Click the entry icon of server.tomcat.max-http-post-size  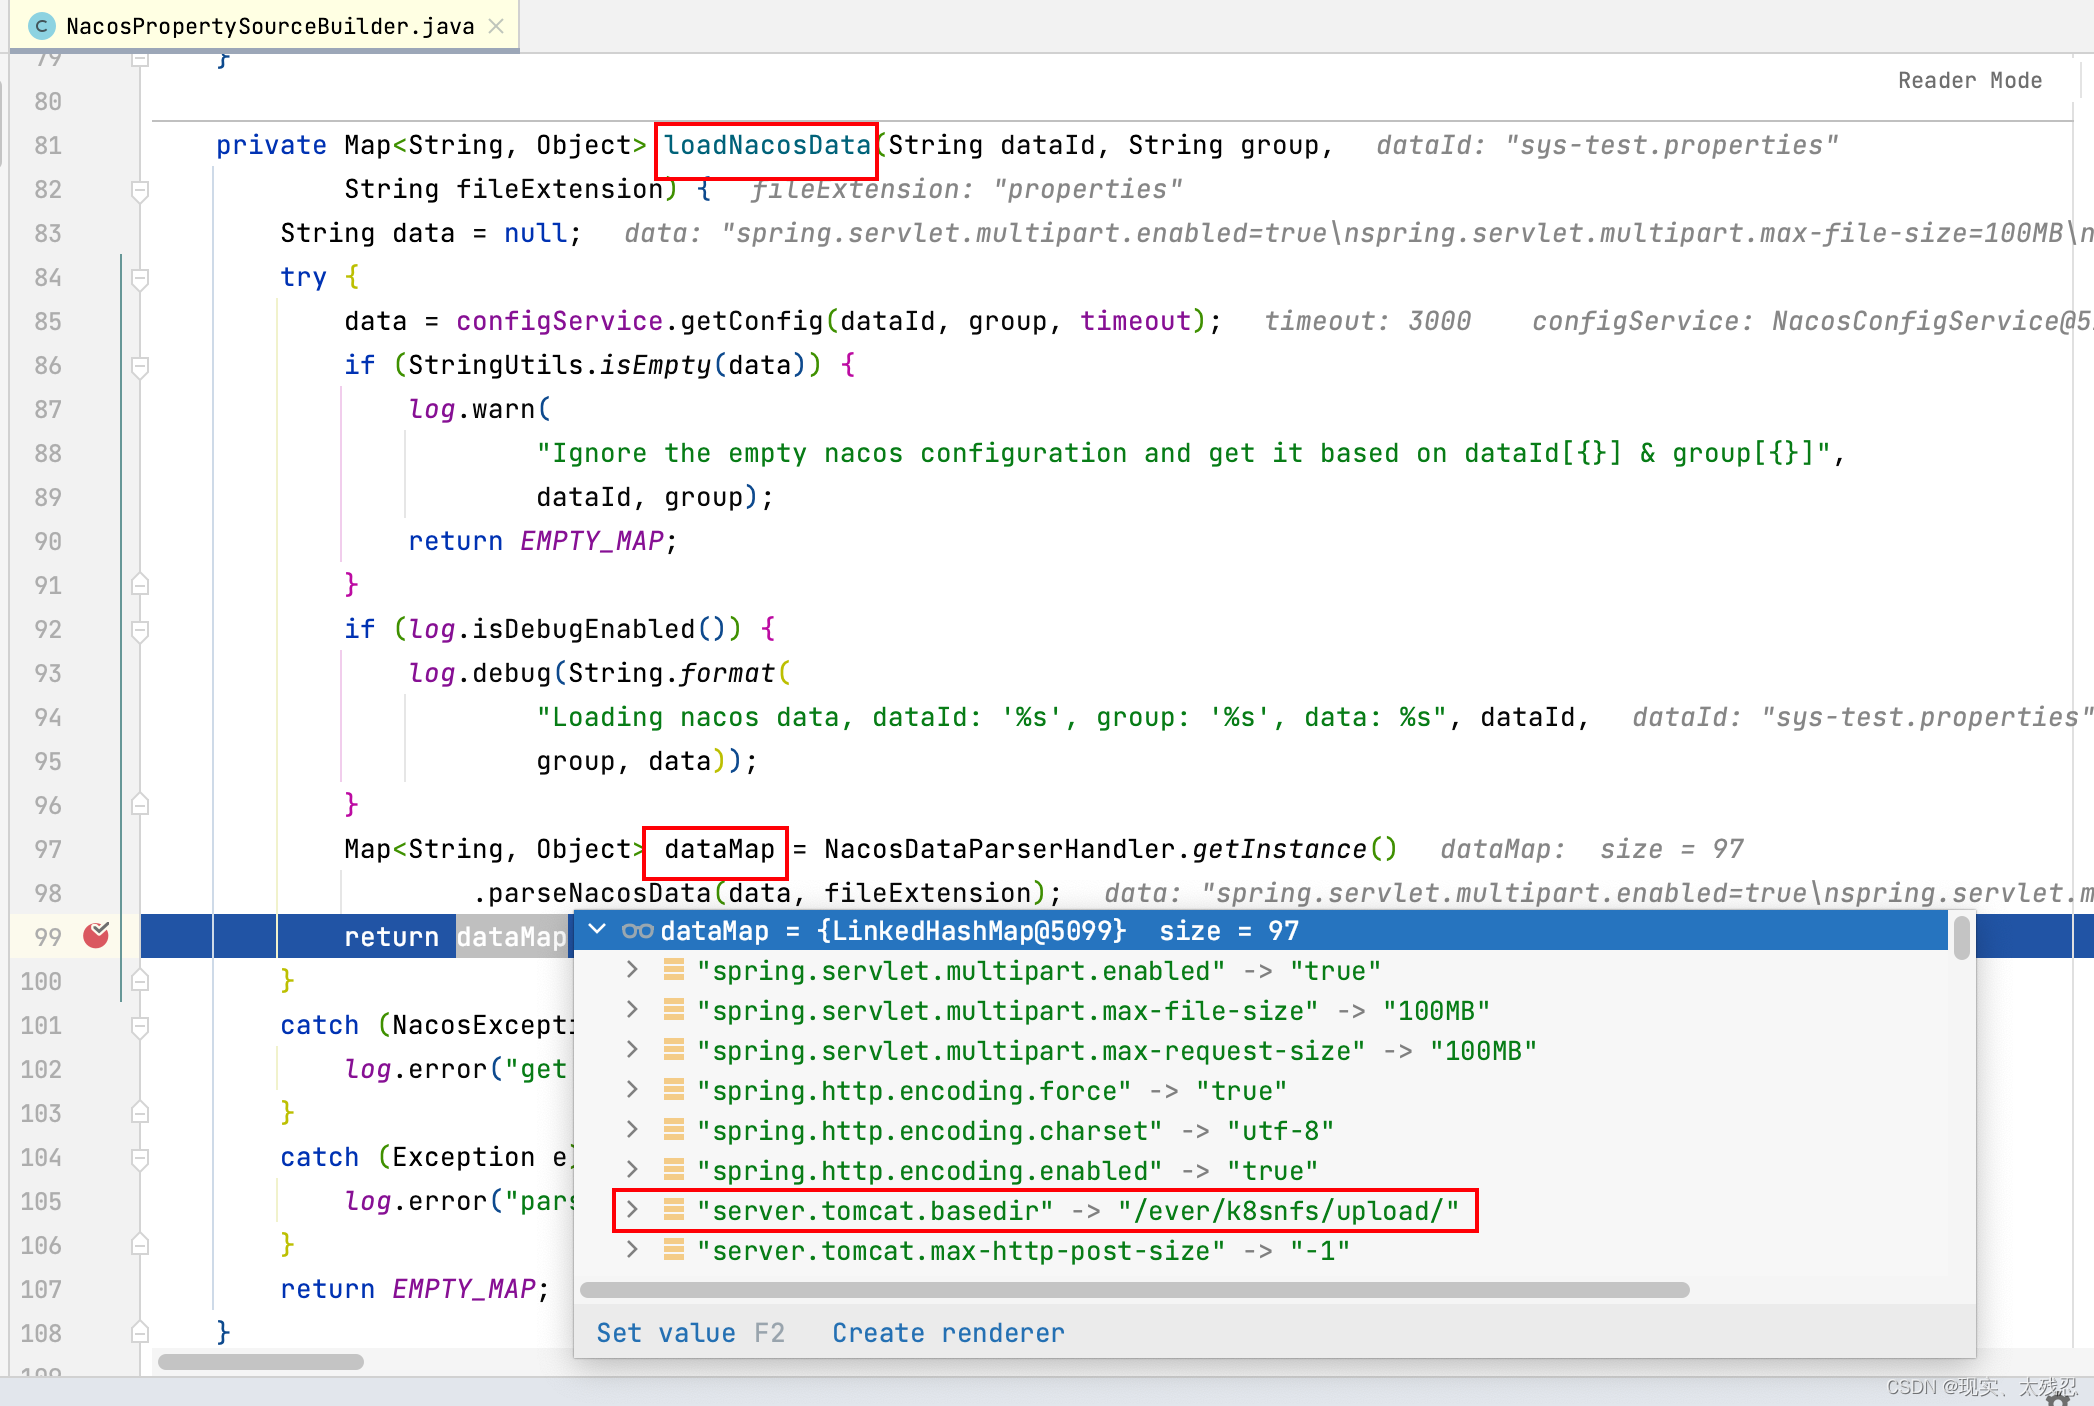[674, 1250]
